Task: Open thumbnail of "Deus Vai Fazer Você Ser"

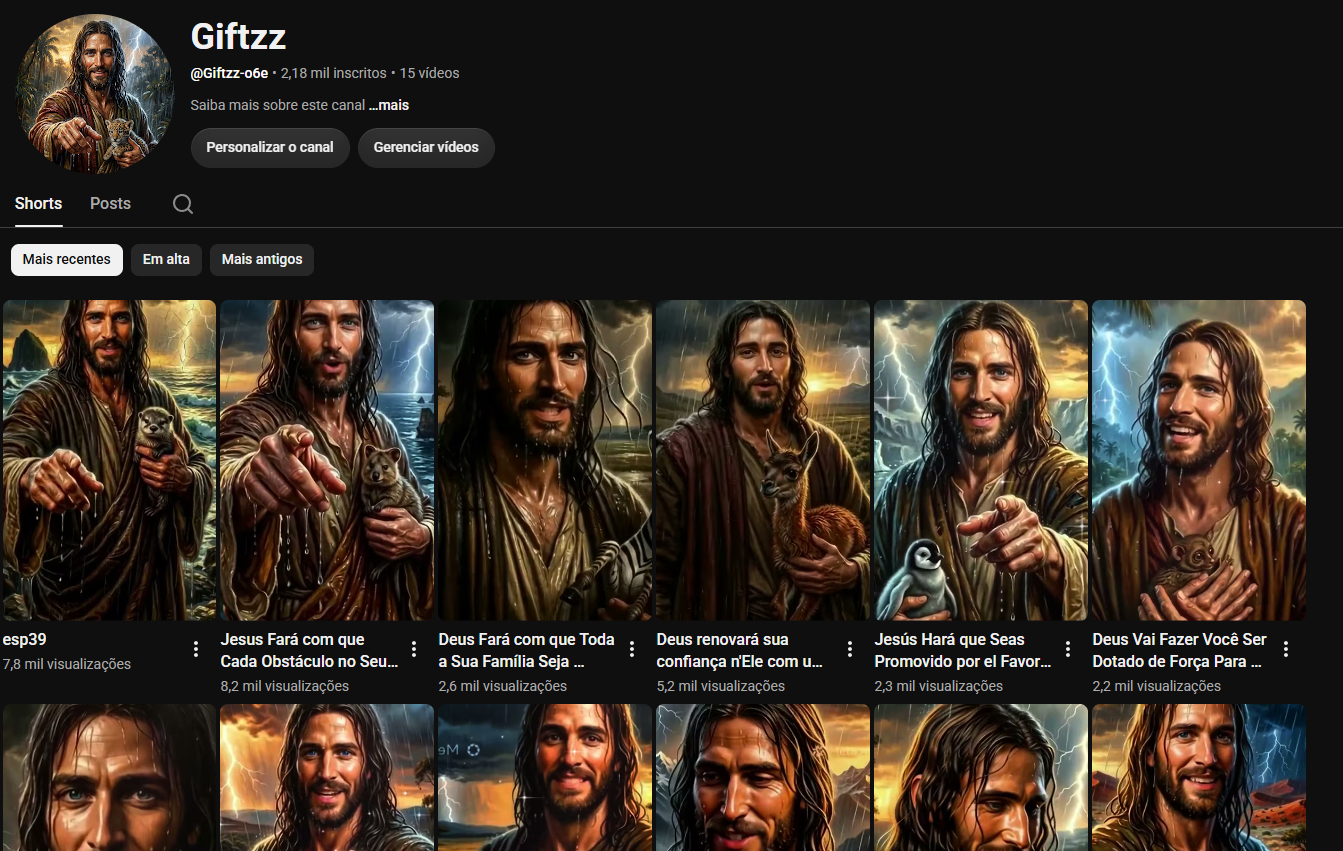Action: [x=1199, y=460]
